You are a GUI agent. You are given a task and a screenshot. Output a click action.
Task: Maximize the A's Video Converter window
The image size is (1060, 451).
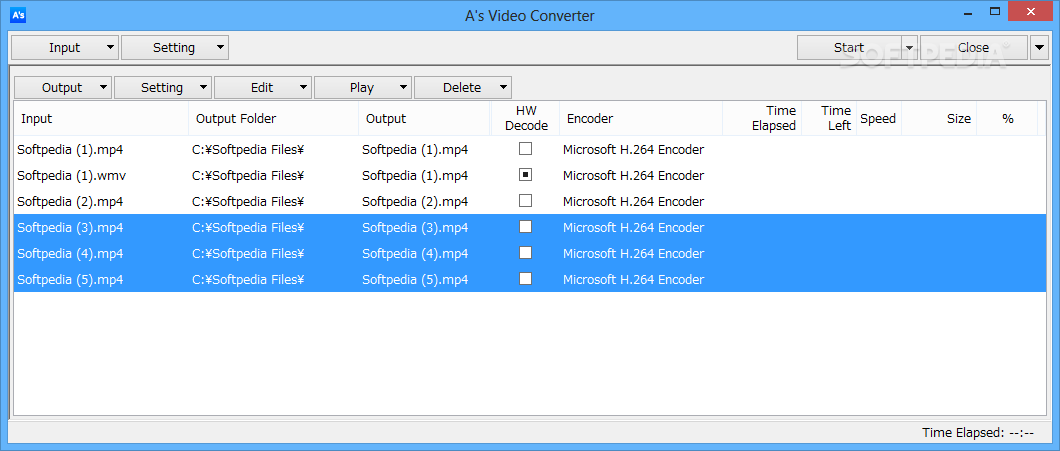pos(994,11)
